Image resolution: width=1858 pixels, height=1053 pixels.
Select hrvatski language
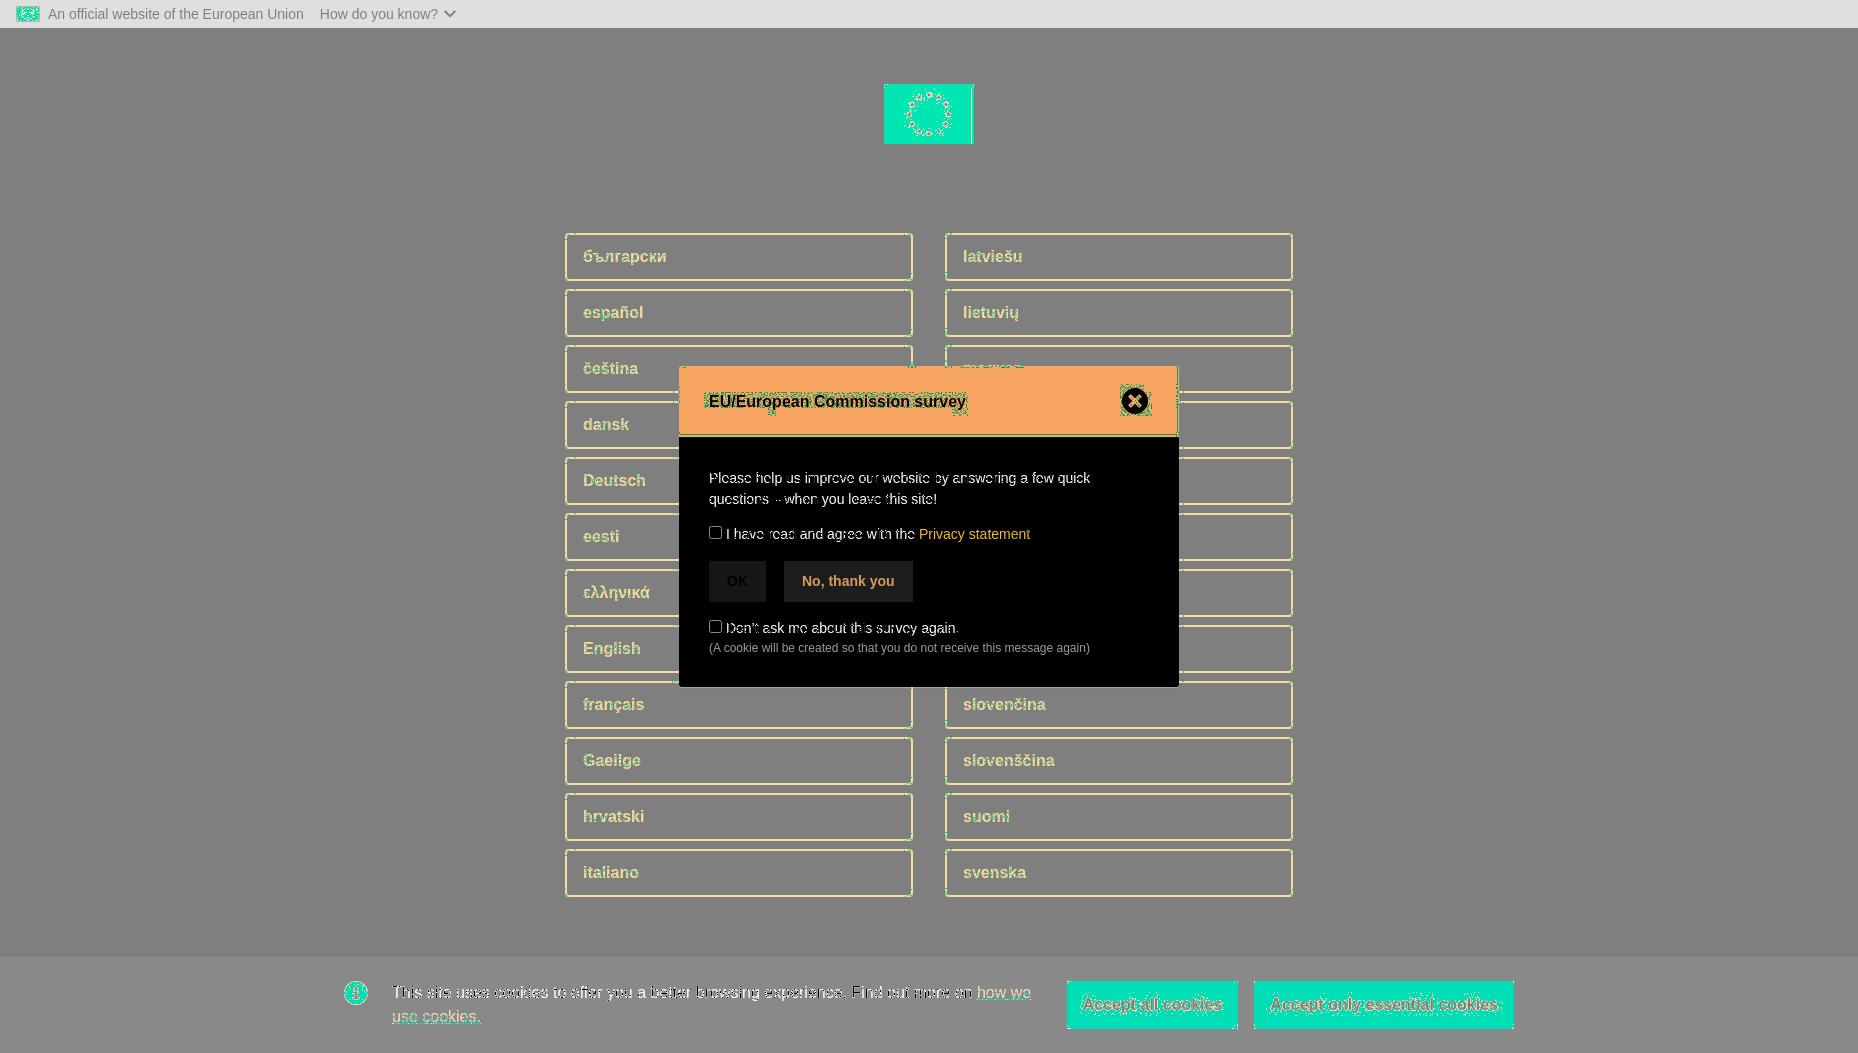tap(739, 817)
